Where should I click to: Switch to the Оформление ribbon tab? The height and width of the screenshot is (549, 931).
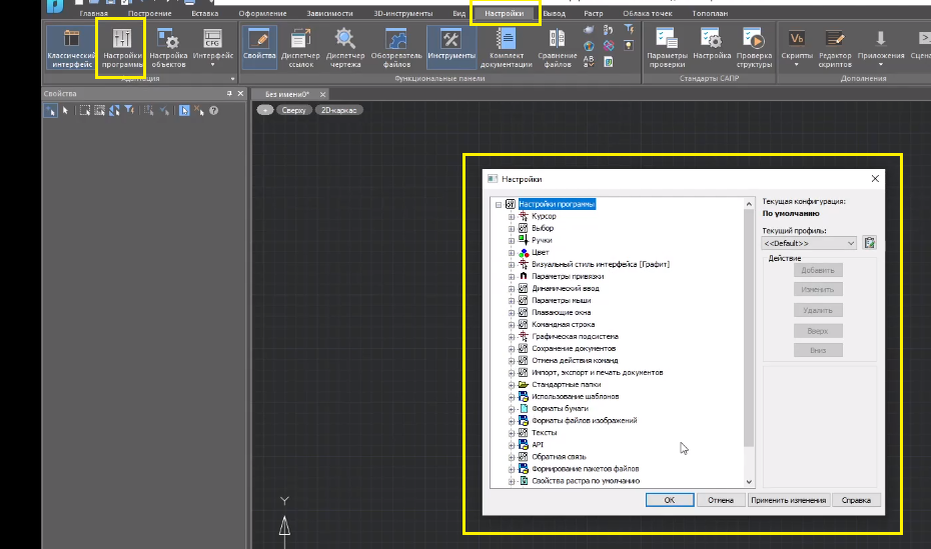[262, 13]
